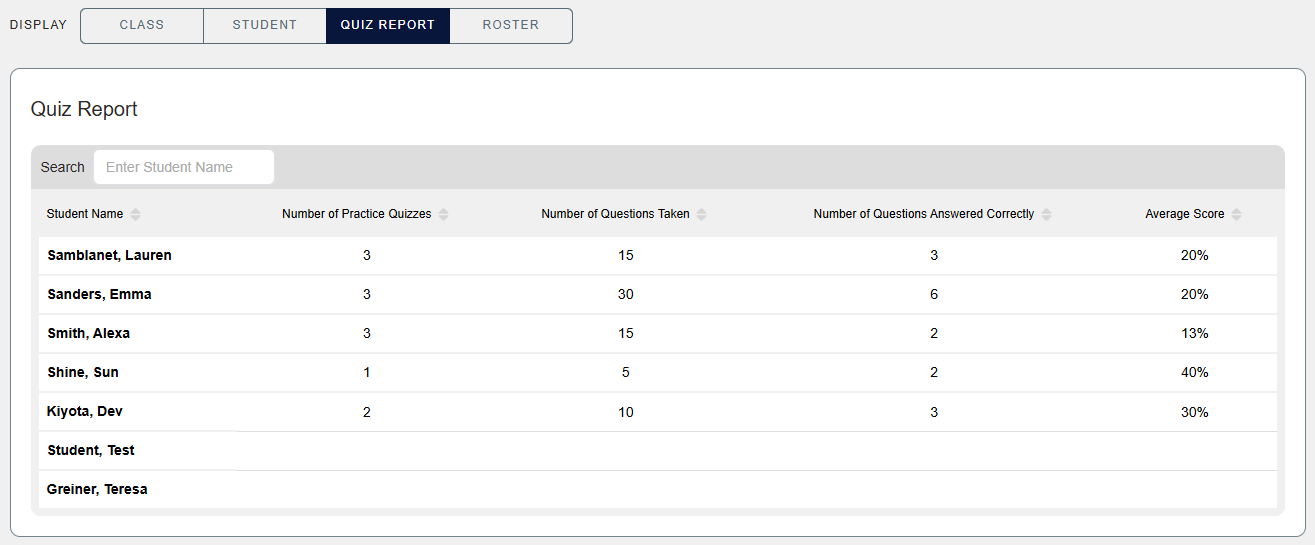Open the Student tab

(265, 26)
